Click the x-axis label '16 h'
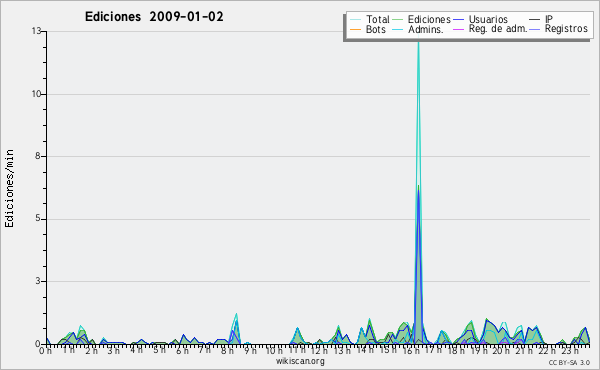The height and width of the screenshot is (370, 600). [x=411, y=351]
